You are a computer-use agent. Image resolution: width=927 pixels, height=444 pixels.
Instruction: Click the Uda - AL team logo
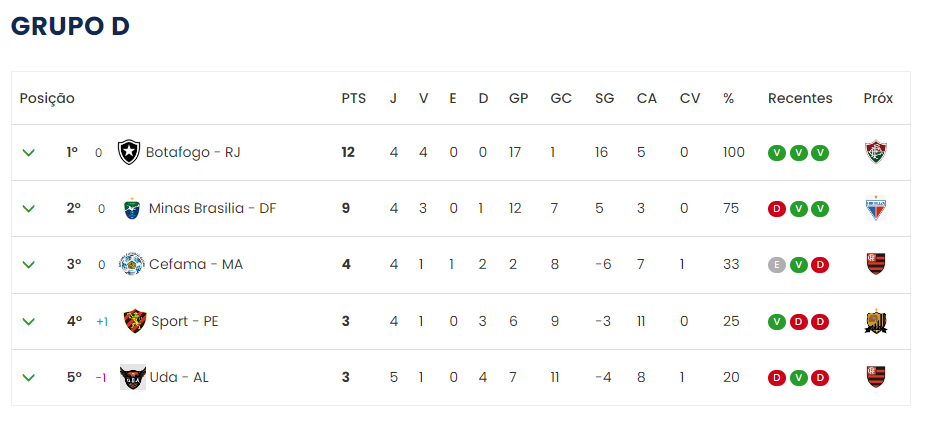coord(132,377)
